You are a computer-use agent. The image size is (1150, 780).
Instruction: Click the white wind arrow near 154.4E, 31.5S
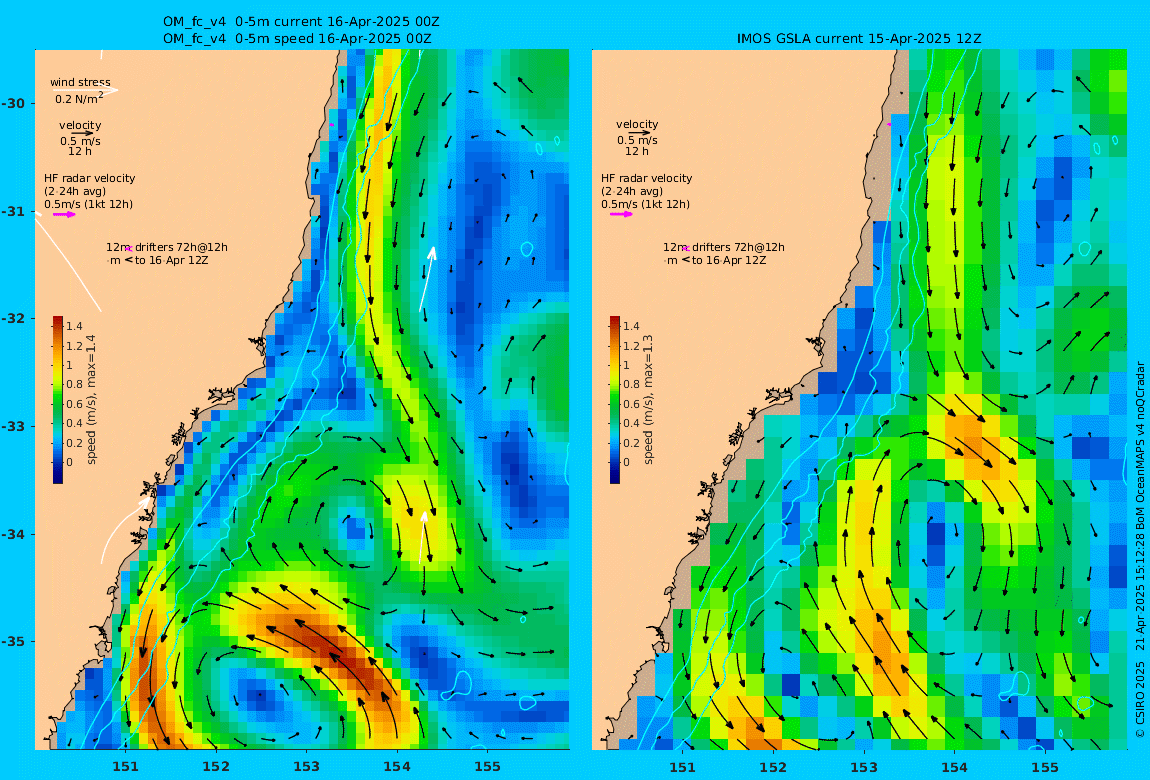pyautogui.click(x=427, y=279)
